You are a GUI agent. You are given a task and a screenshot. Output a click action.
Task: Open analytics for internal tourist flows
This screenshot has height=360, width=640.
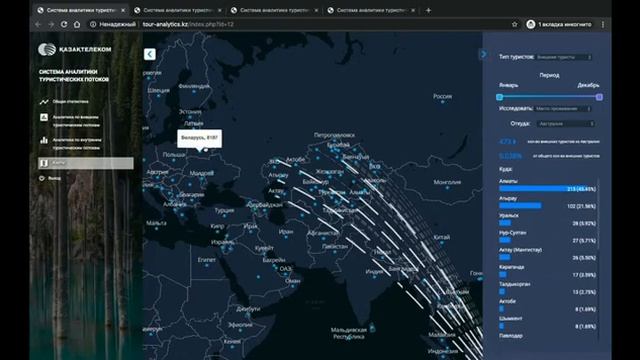pyautogui.click(x=77, y=144)
